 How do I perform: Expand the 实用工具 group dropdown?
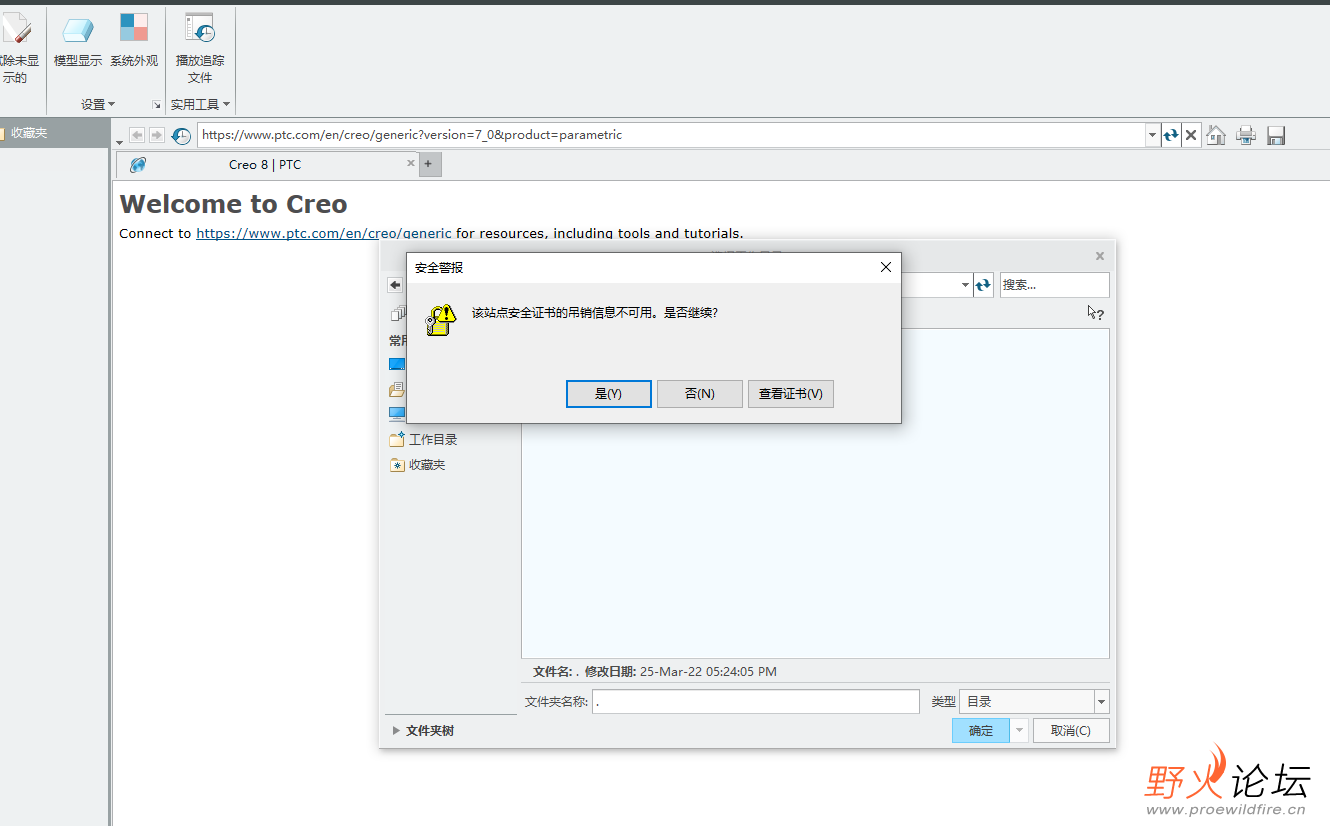coord(200,104)
